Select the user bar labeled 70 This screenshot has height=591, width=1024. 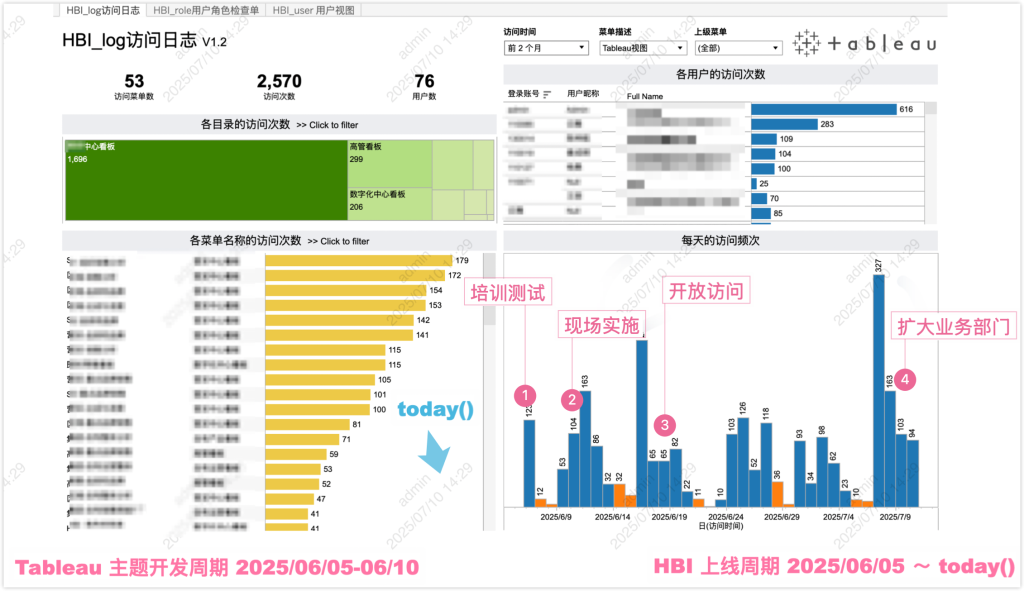coord(759,199)
